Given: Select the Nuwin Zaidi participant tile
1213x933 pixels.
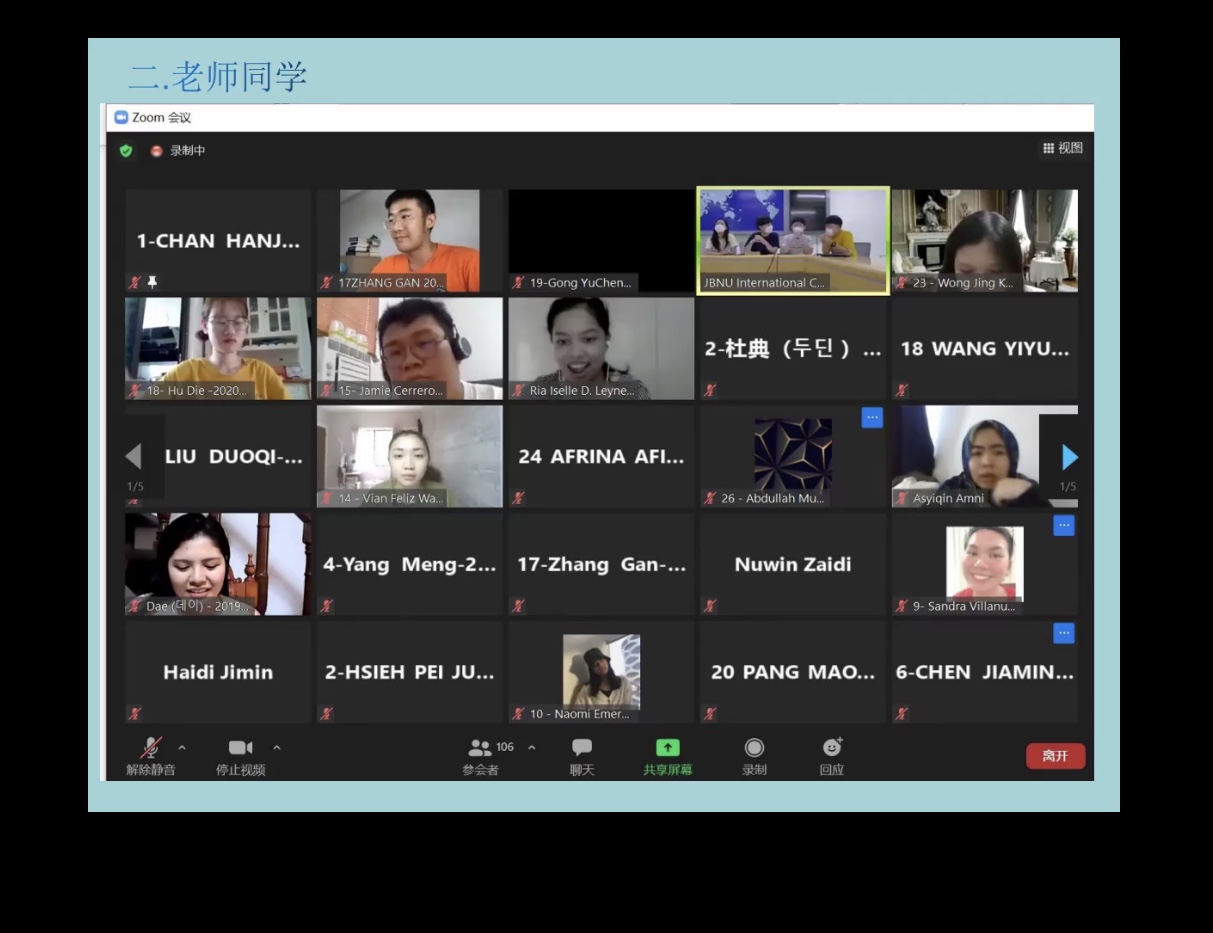Looking at the screenshot, I should [x=793, y=565].
